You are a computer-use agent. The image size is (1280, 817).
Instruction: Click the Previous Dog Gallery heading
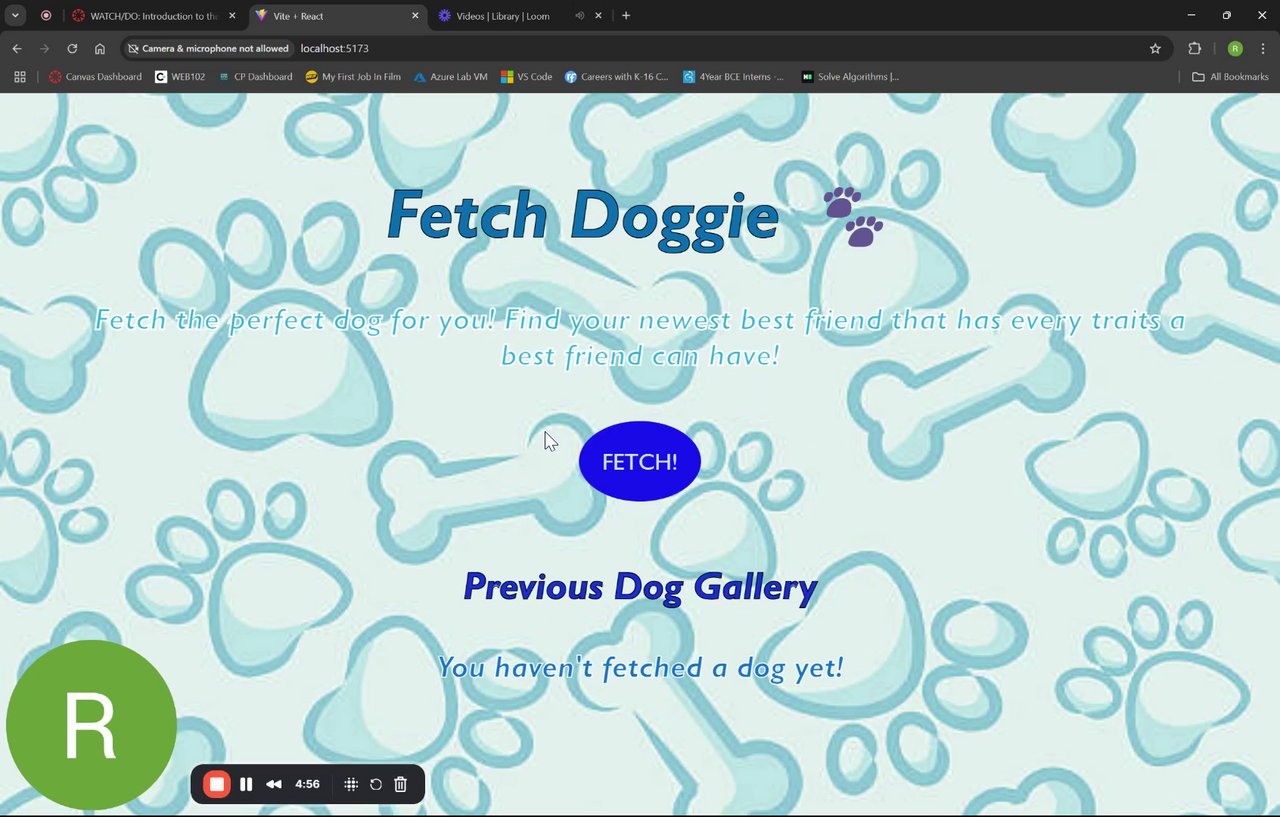[x=640, y=587]
